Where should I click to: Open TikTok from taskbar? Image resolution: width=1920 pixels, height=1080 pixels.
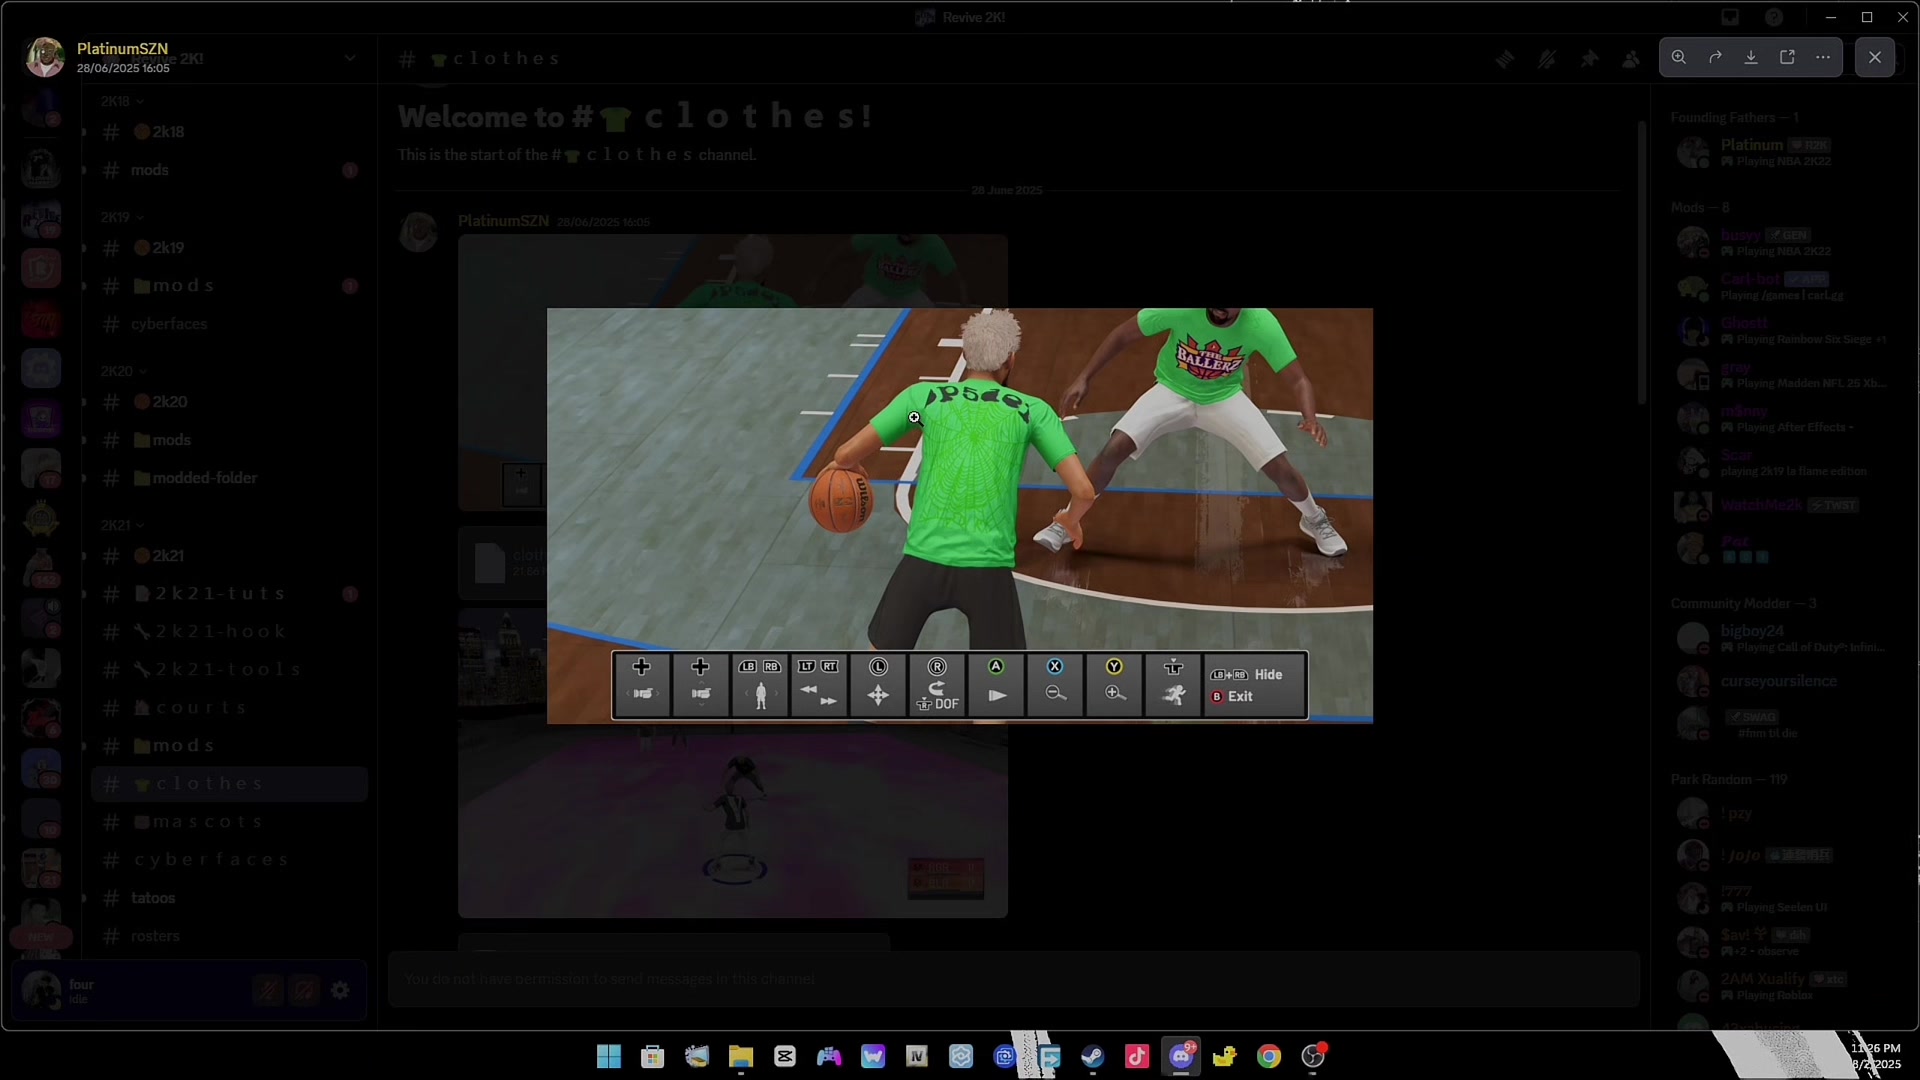[1137, 1056]
